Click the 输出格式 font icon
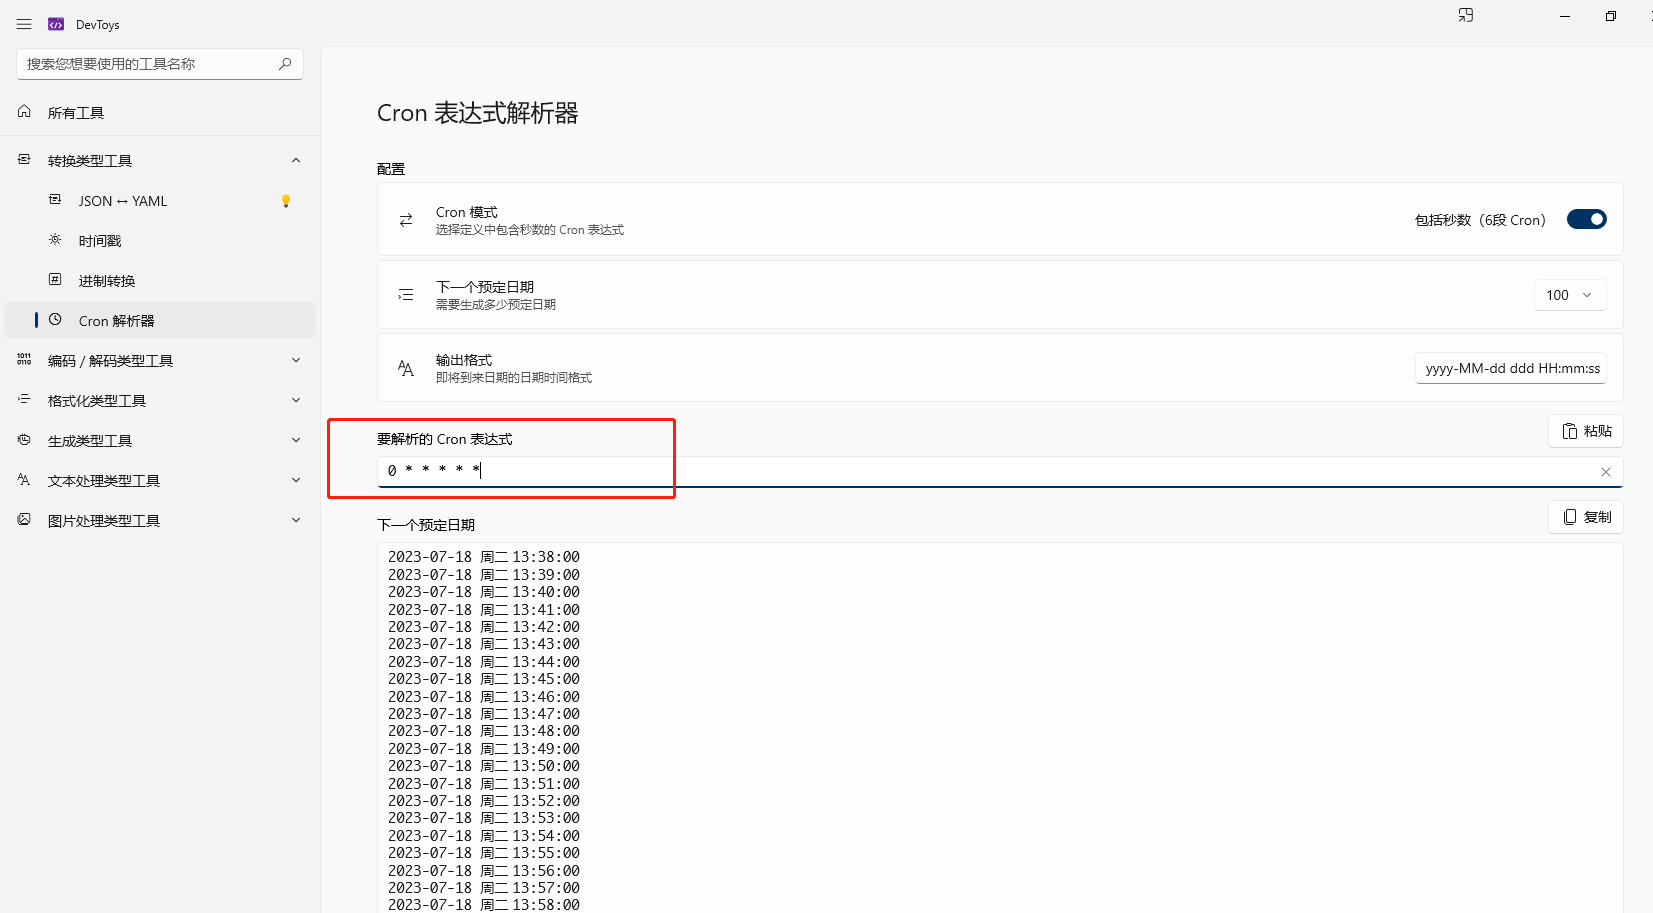The height and width of the screenshot is (913, 1653). pyautogui.click(x=406, y=368)
